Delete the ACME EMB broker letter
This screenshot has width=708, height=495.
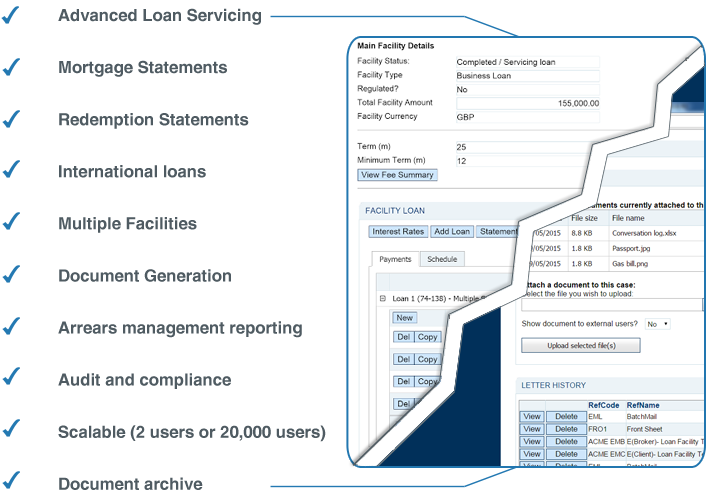[566, 442]
